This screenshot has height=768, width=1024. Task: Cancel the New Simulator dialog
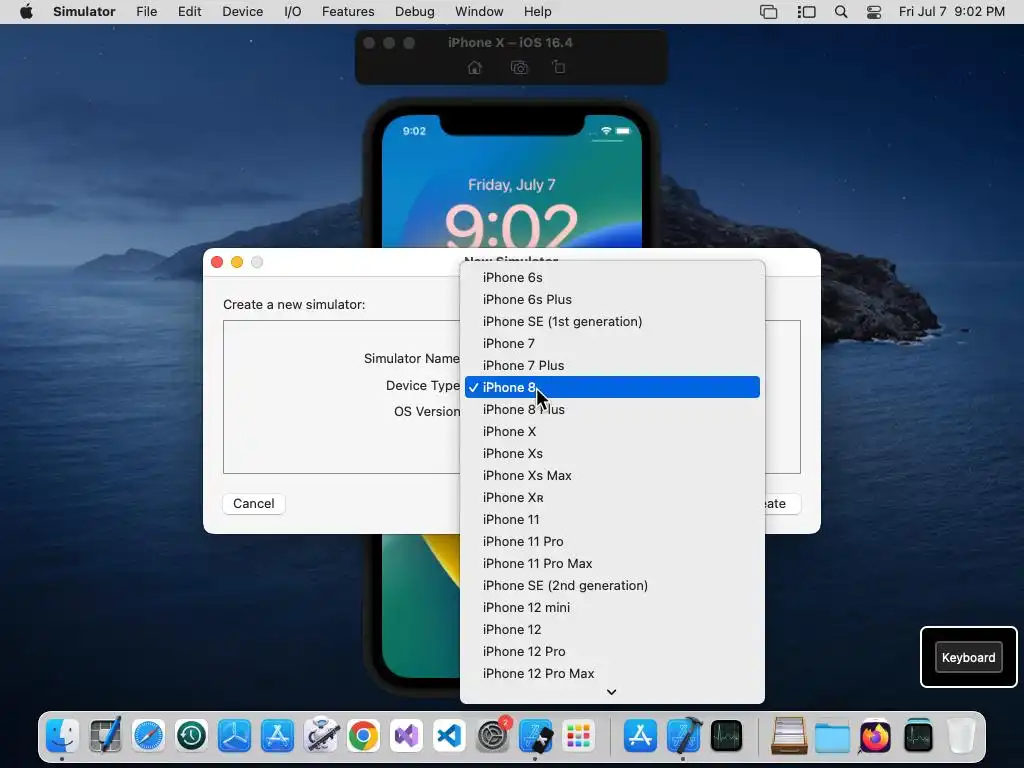[253, 504]
